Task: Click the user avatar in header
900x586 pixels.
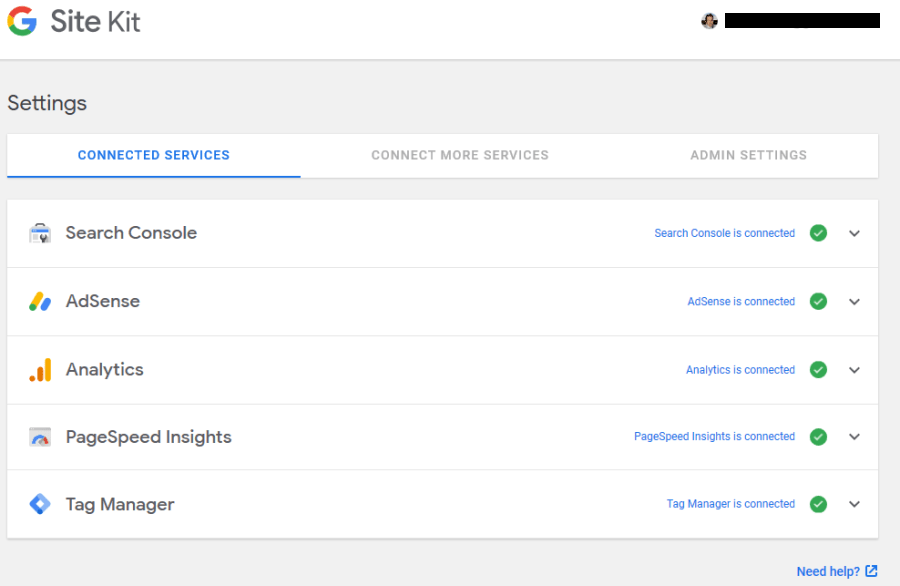Action: tap(710, 21)
